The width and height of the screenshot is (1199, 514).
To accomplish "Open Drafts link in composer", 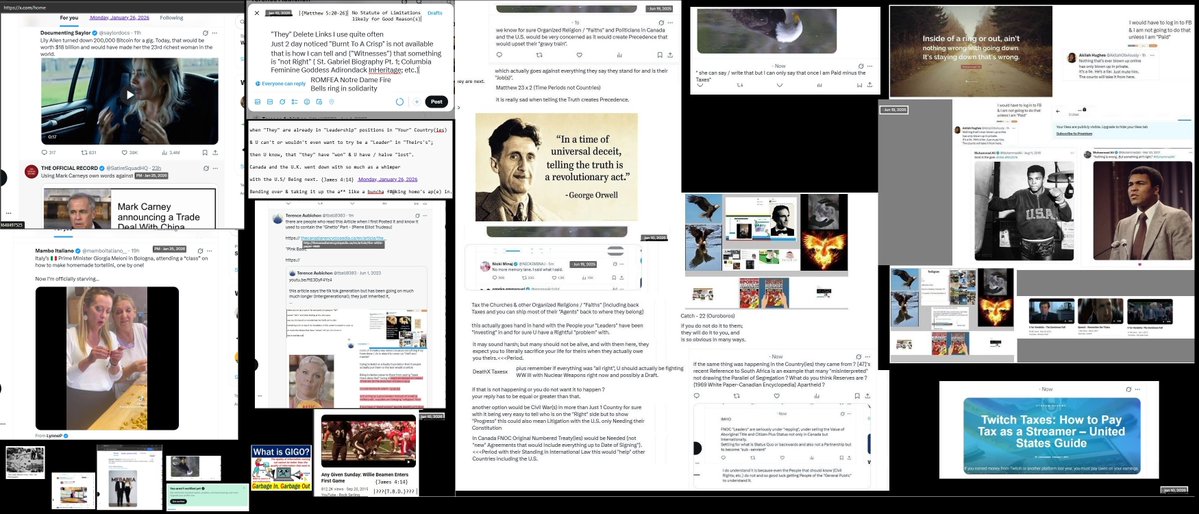I will click(x=434, y=13).
